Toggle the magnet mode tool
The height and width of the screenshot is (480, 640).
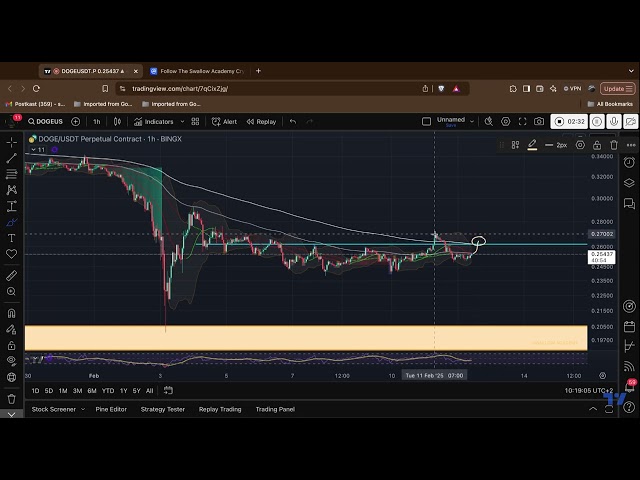(11, 313)
